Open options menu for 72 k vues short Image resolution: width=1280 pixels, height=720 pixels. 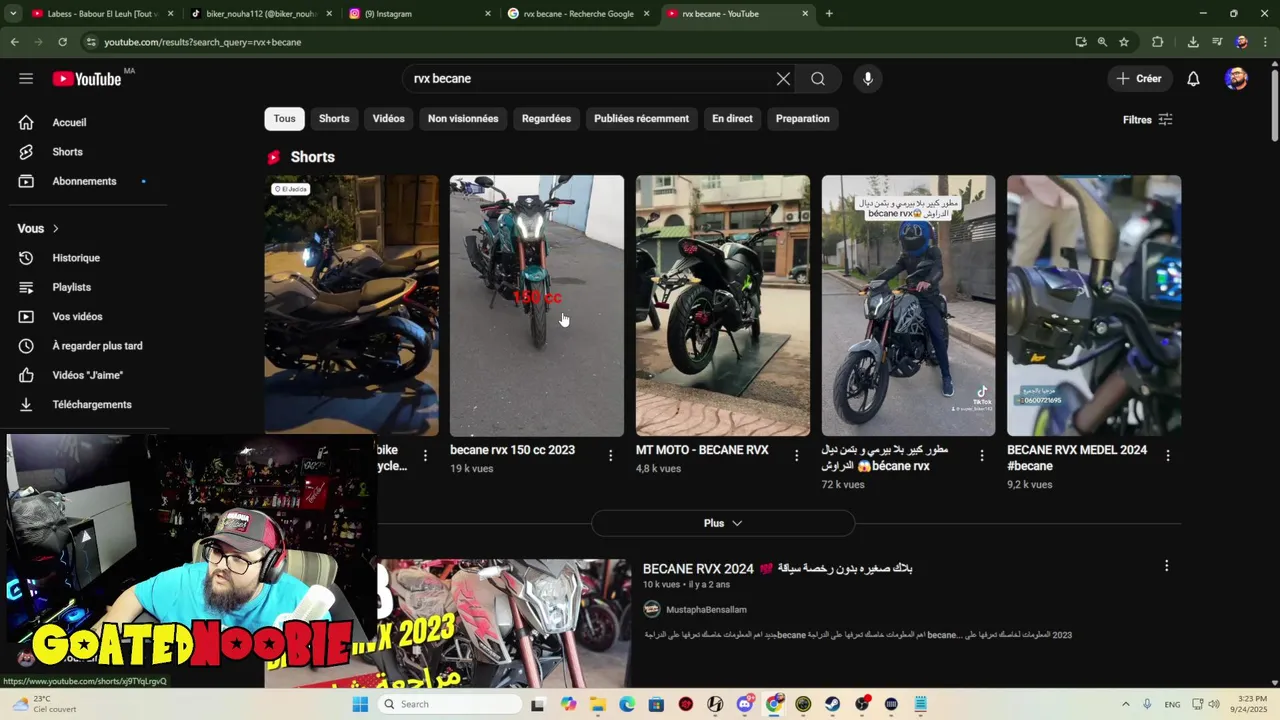coord(981,456)
